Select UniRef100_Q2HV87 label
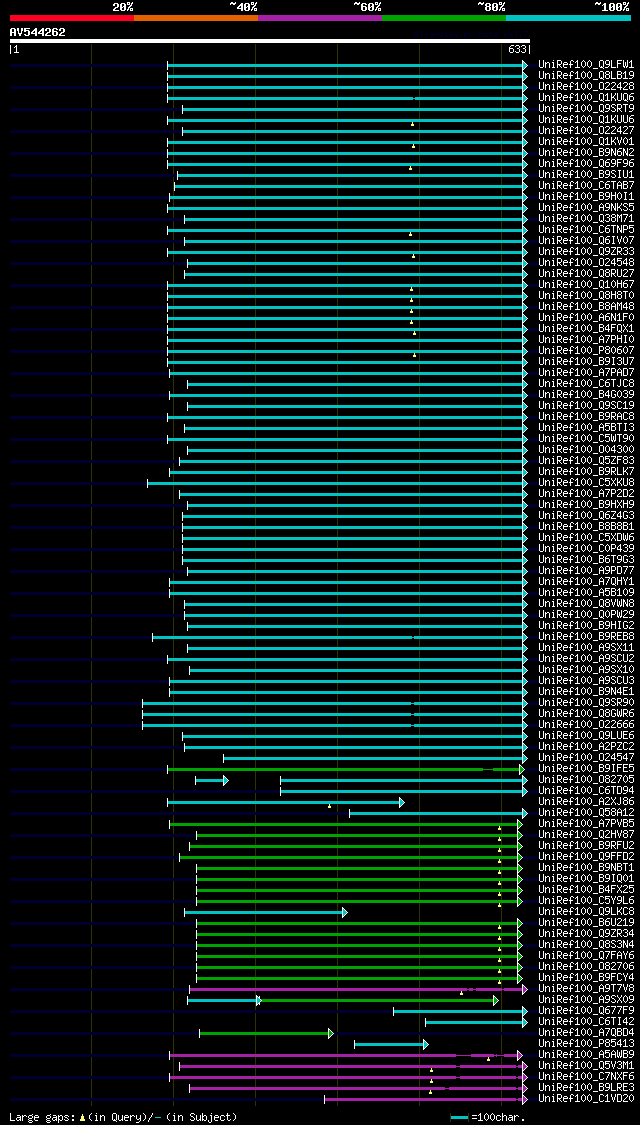This screenshot has width=640, height=1125. (x=586, y=834)
